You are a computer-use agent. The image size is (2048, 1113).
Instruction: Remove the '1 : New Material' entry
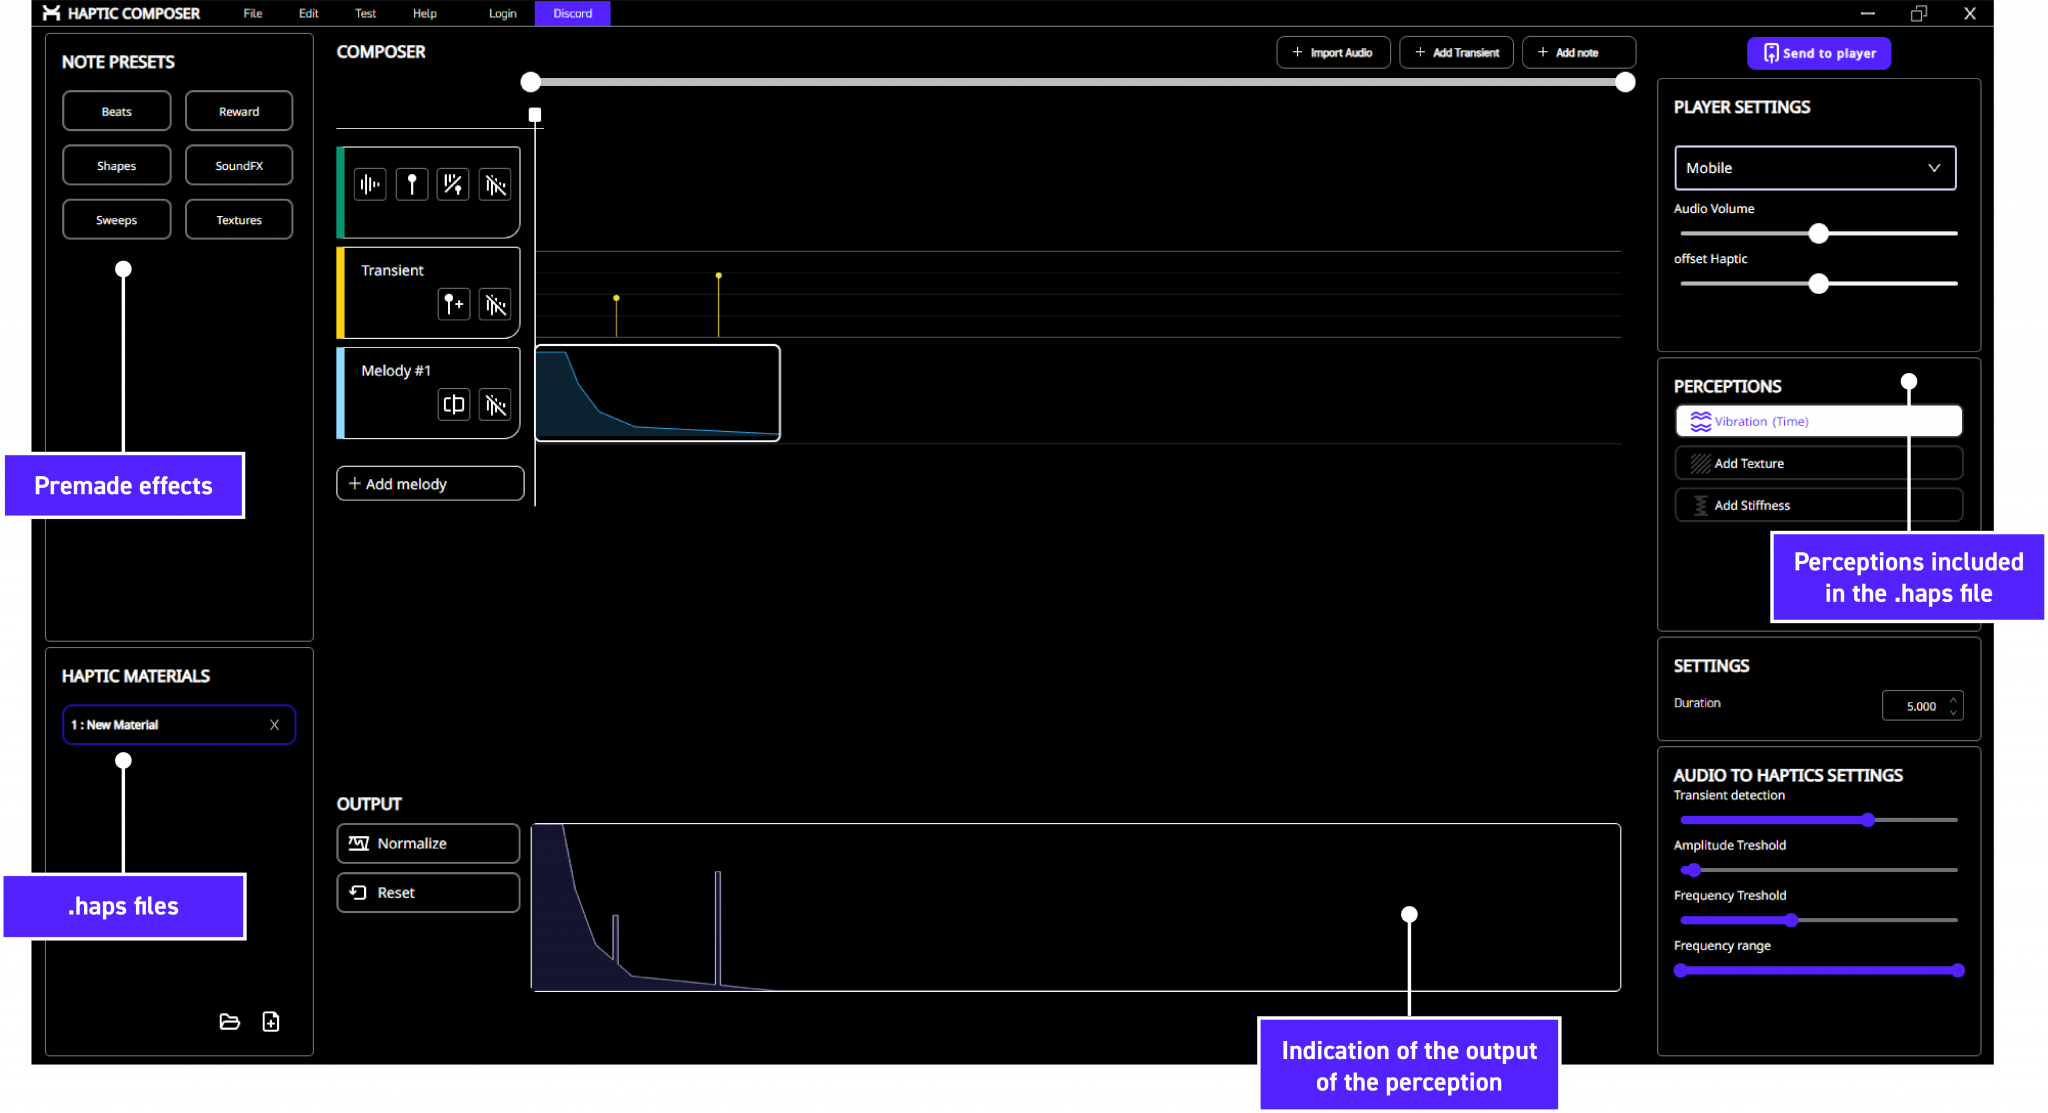coord(274,725)
